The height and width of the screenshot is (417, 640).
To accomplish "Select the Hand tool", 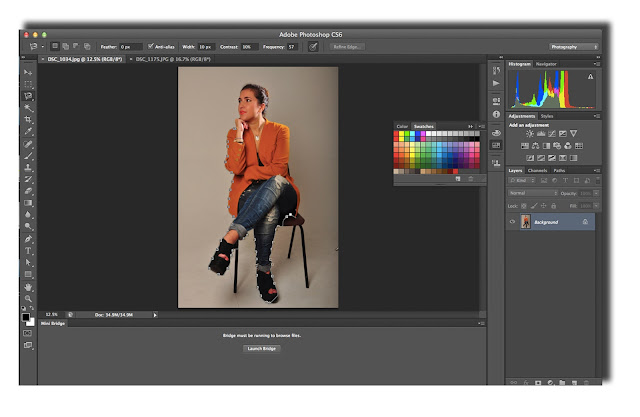I will tap(28, 287).
